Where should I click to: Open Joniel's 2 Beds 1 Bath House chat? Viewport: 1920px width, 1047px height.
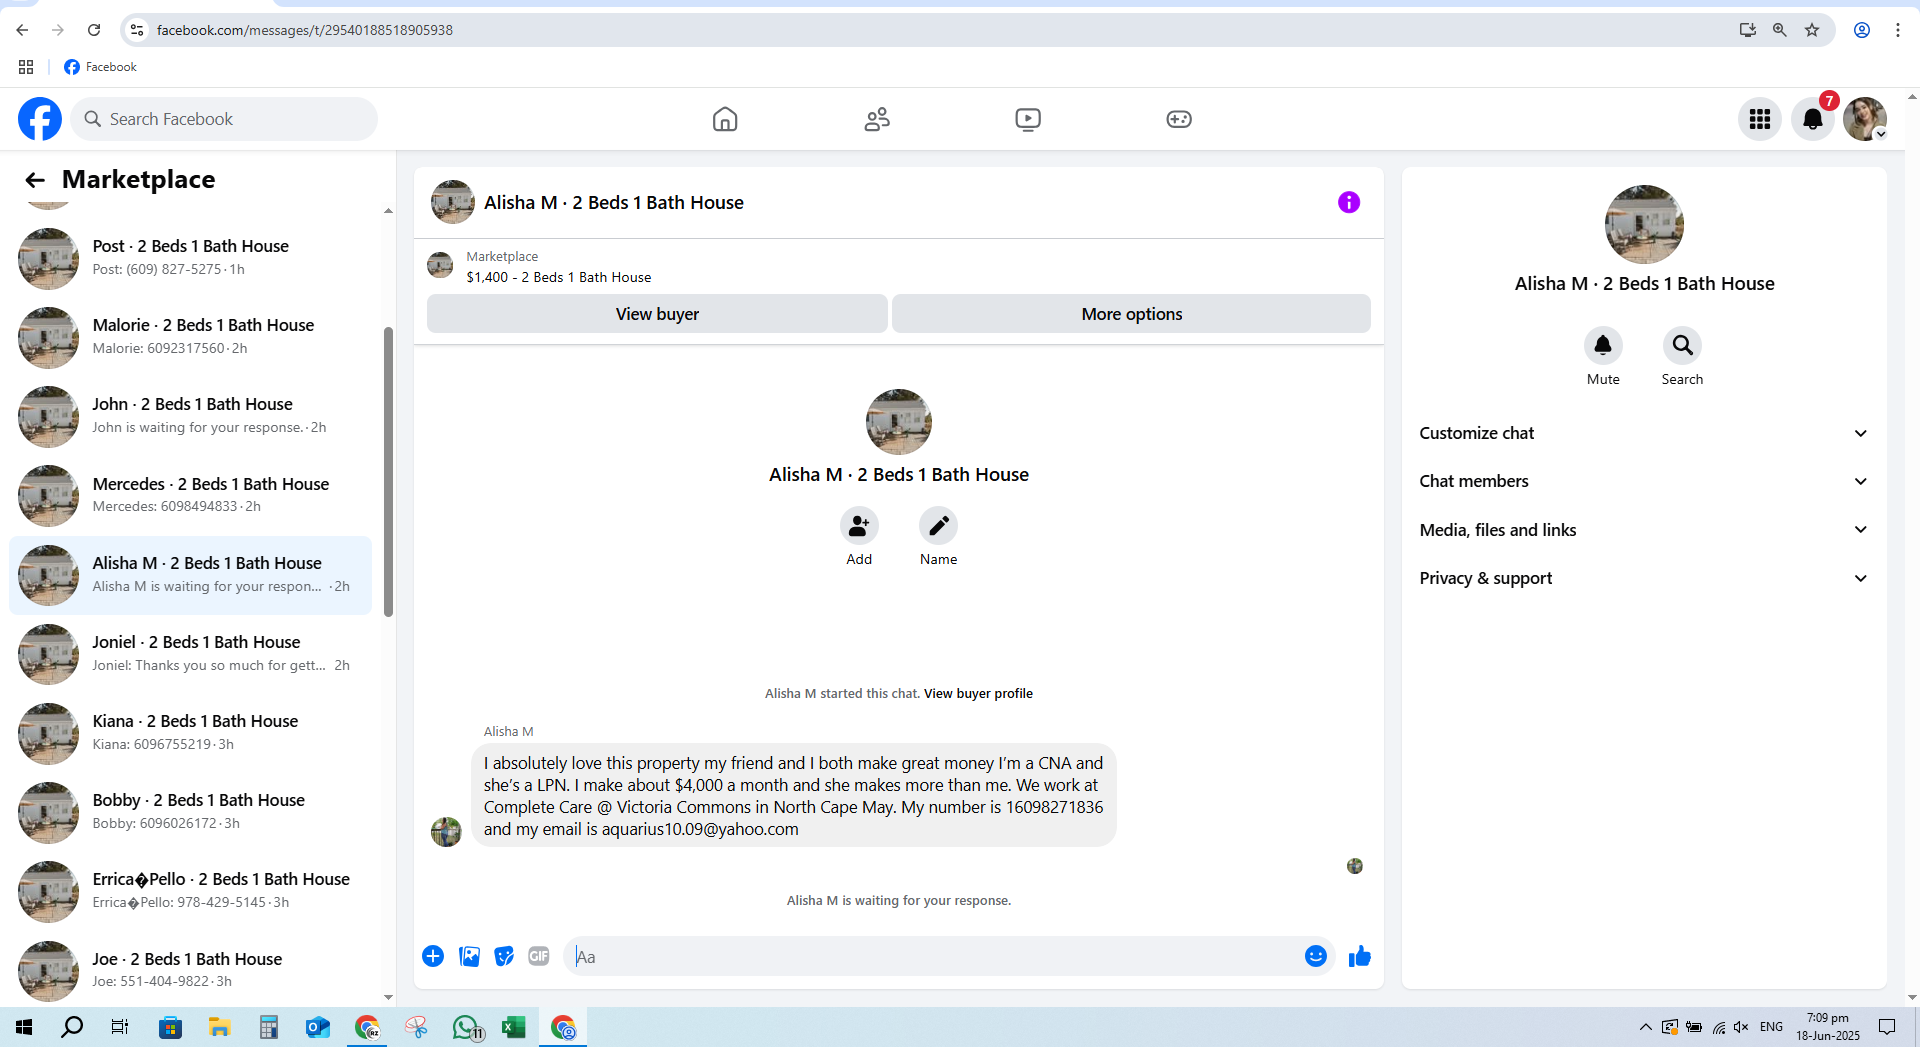coord(190,654)
